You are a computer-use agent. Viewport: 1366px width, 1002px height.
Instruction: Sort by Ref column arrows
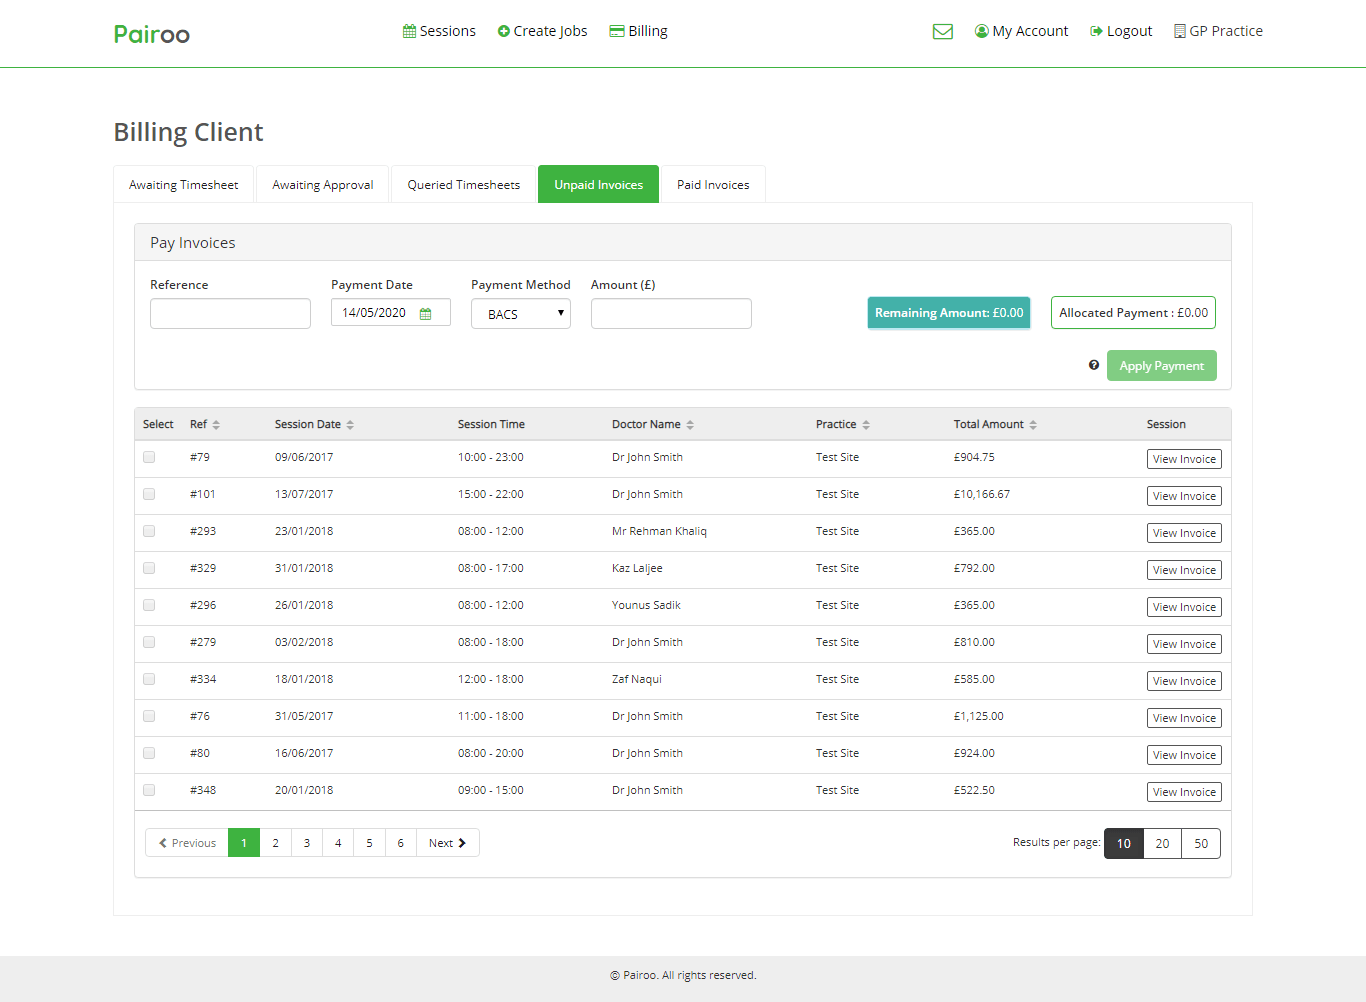pos(216,425)
